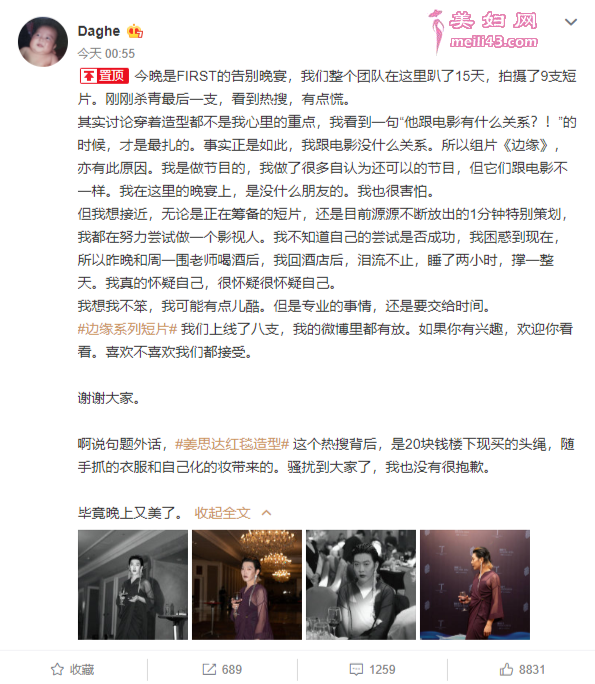Click the comment bubble icon
This screenshot has width=595, height=684.
pos(356,669)
